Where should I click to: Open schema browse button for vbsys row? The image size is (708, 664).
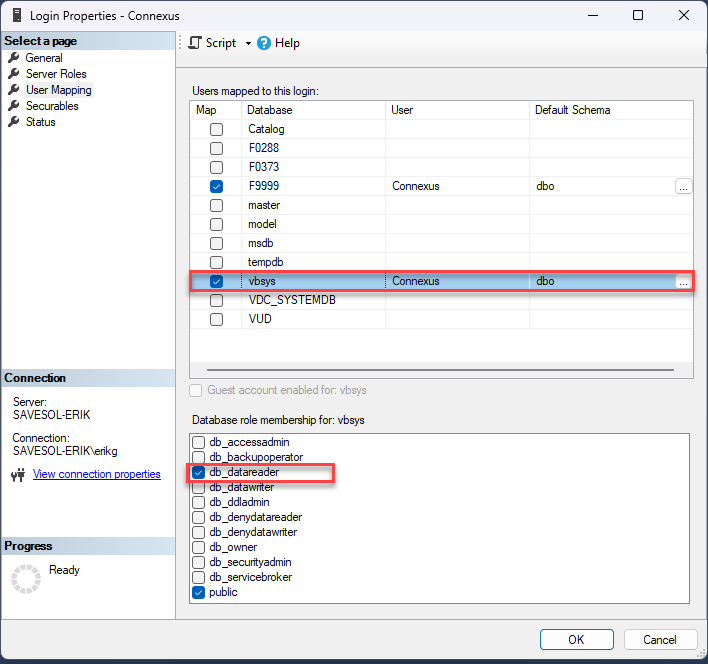coord(683,282)
